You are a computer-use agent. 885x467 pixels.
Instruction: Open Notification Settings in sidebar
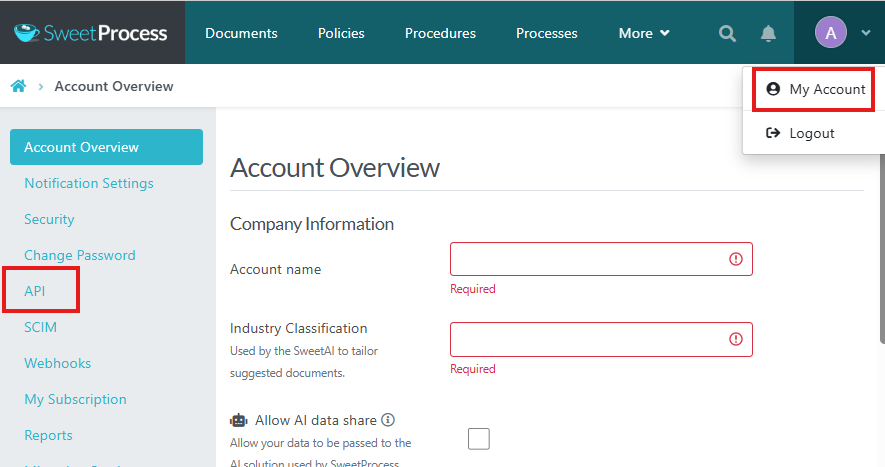point(89,183)
